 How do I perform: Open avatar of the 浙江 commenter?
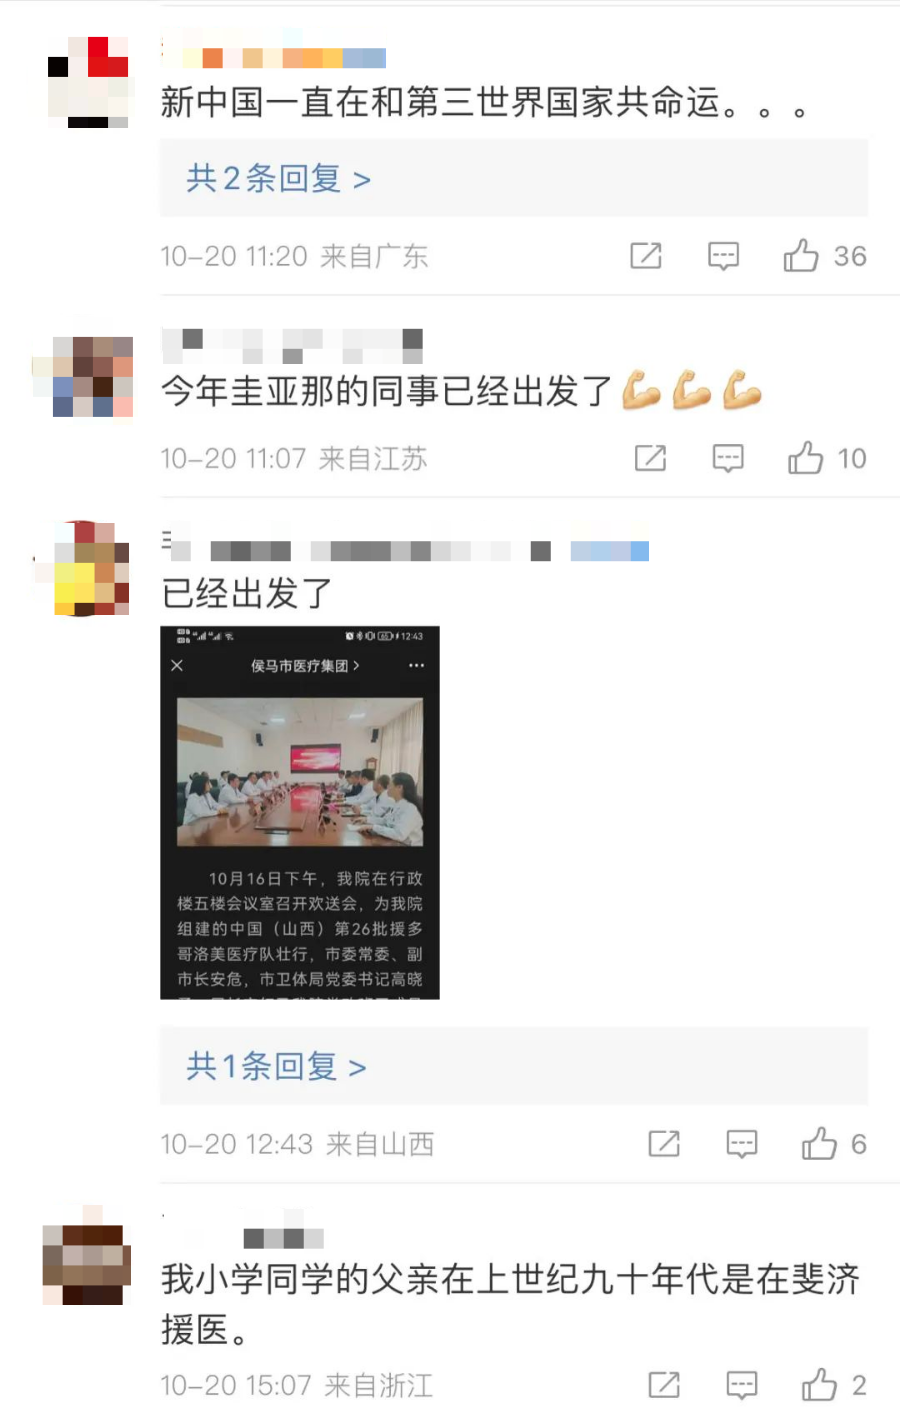point(87,1256)
